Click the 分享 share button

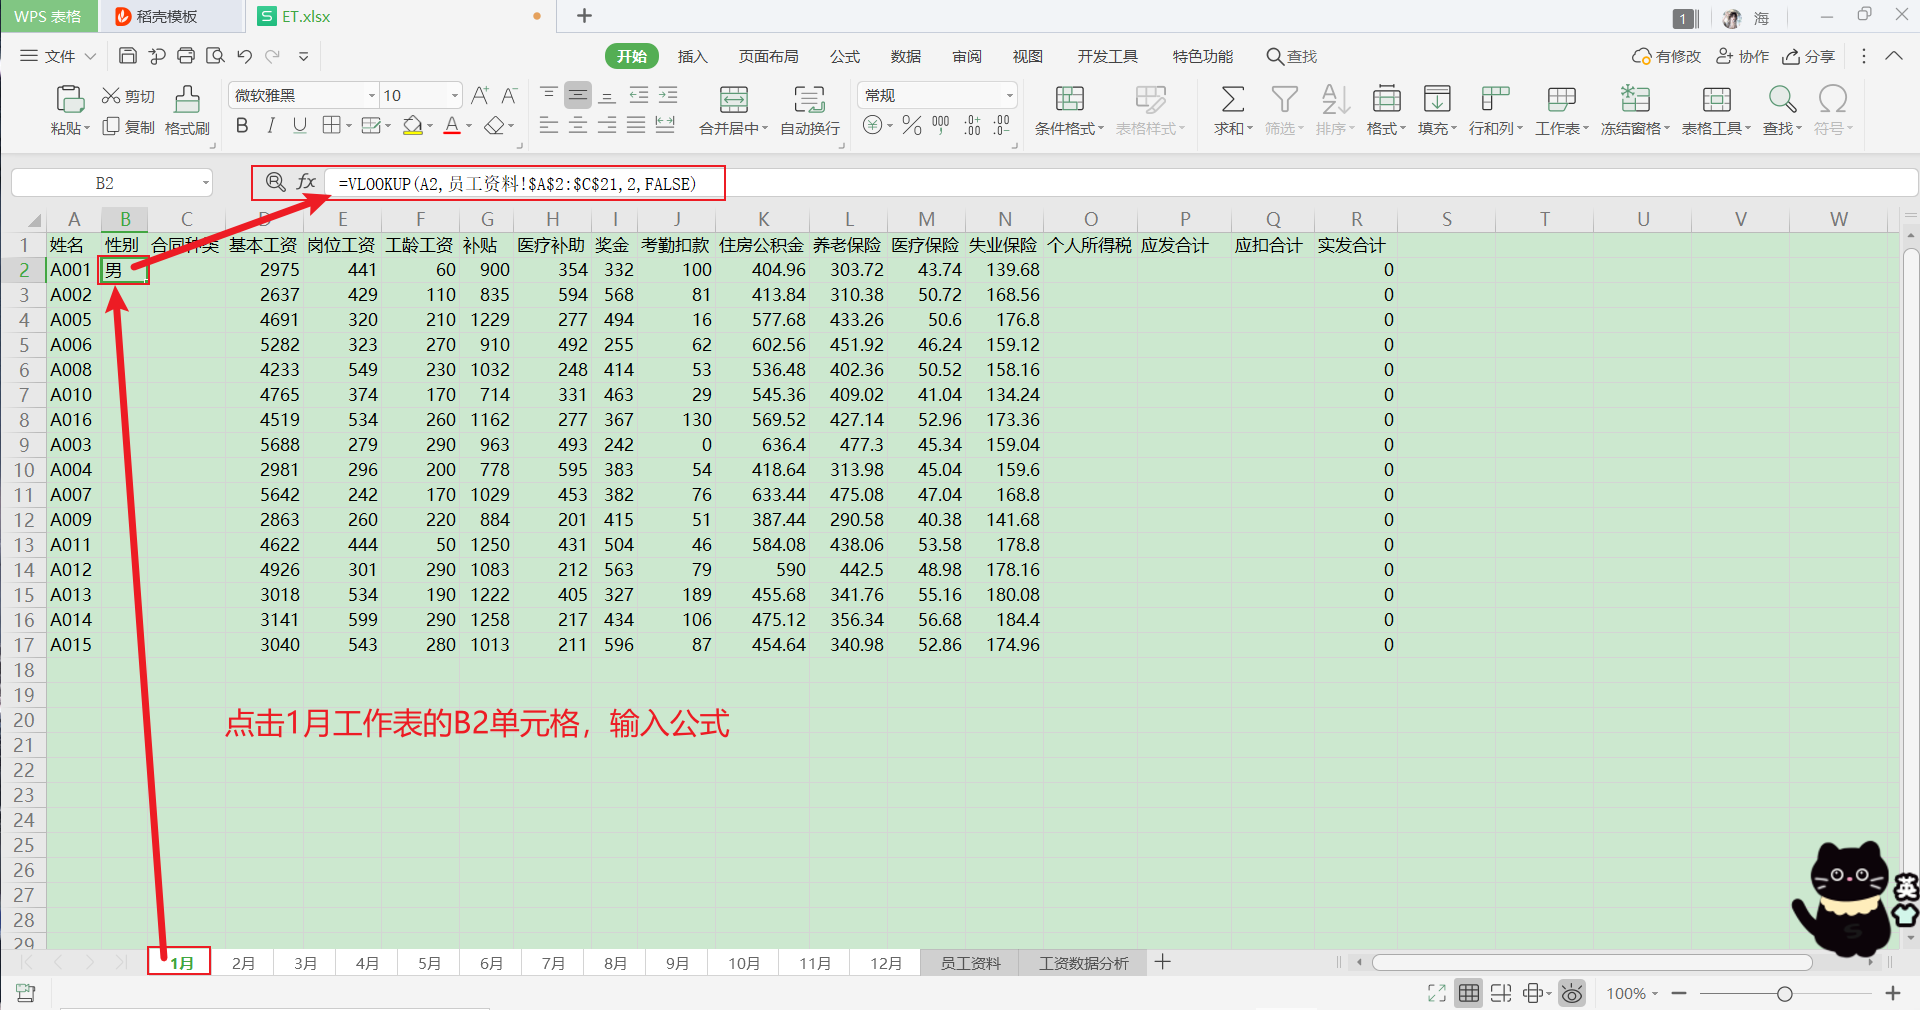(x=1809, y=56)
